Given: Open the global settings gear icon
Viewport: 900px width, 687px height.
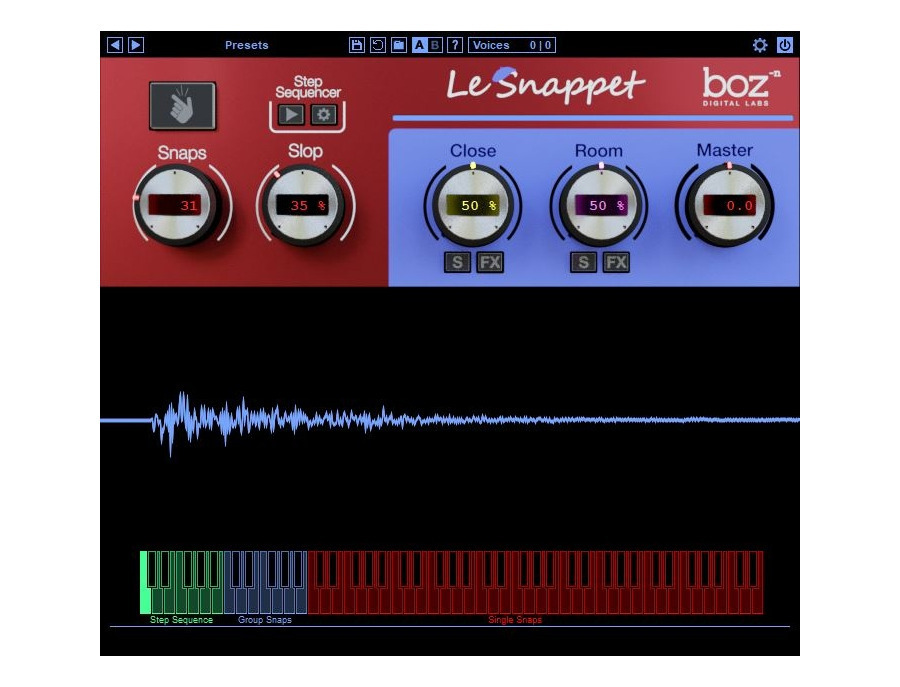Looking at the screenshot, I should (x=760, y=45).
